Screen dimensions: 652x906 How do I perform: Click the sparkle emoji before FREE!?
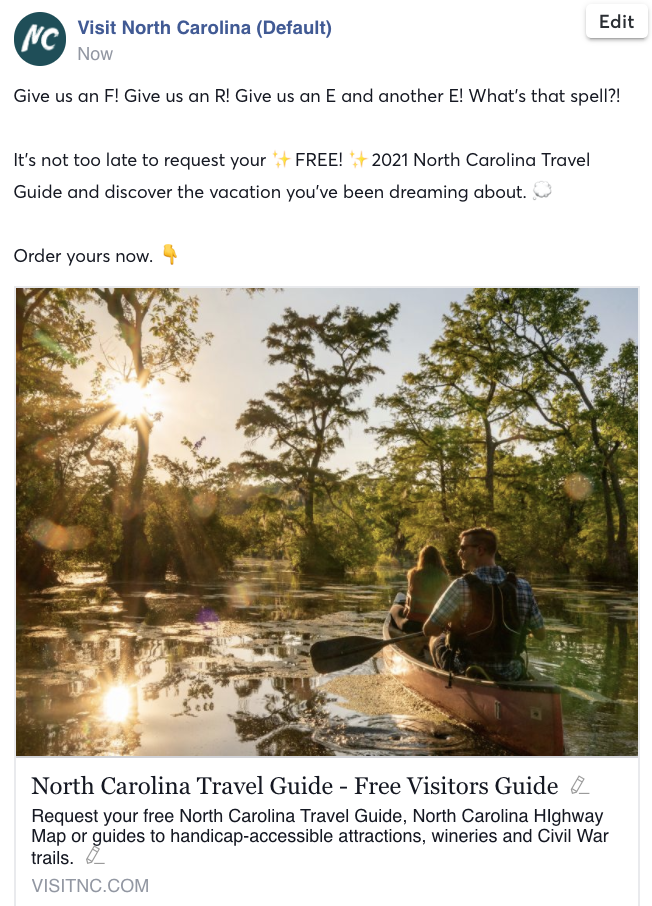click(x=282, y=160)
